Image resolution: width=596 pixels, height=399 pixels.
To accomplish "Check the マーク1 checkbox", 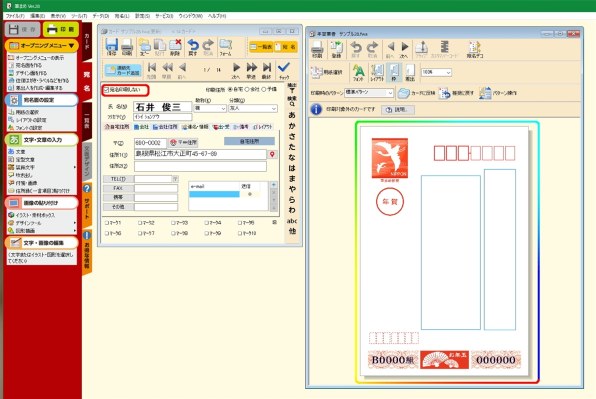I will 107,223.
